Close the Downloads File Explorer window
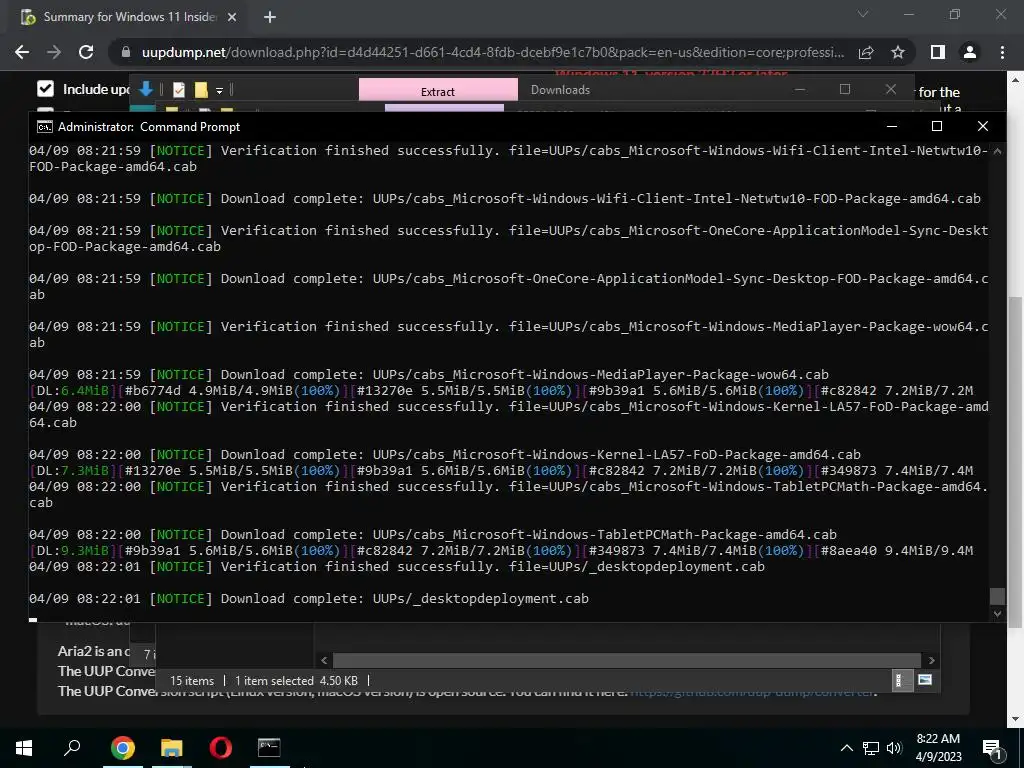1024x768 pixels. [891, 89]
